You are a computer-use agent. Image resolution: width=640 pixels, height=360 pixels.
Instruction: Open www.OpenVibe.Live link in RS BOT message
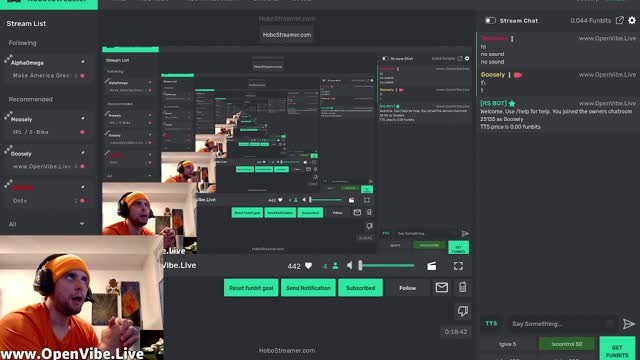click(x=607, y=104)
